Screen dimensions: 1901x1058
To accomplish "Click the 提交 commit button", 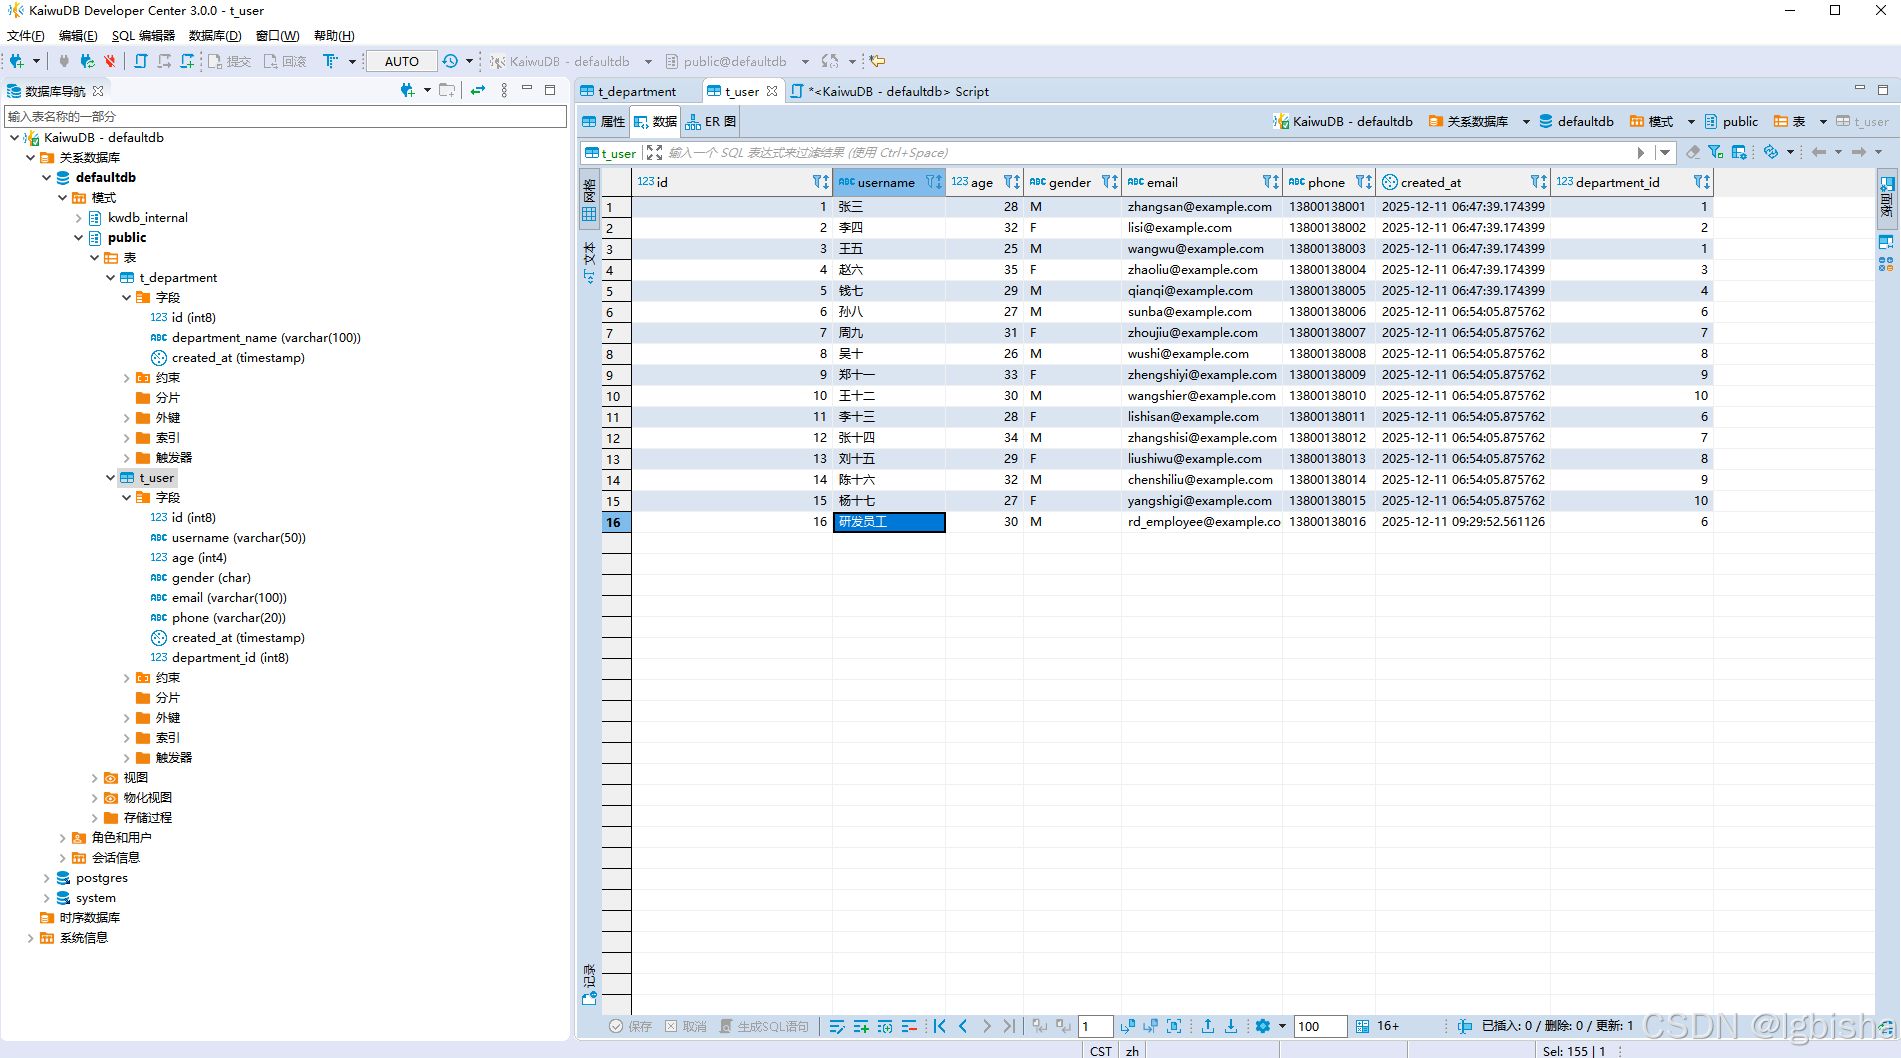I will tap(229, 61).
